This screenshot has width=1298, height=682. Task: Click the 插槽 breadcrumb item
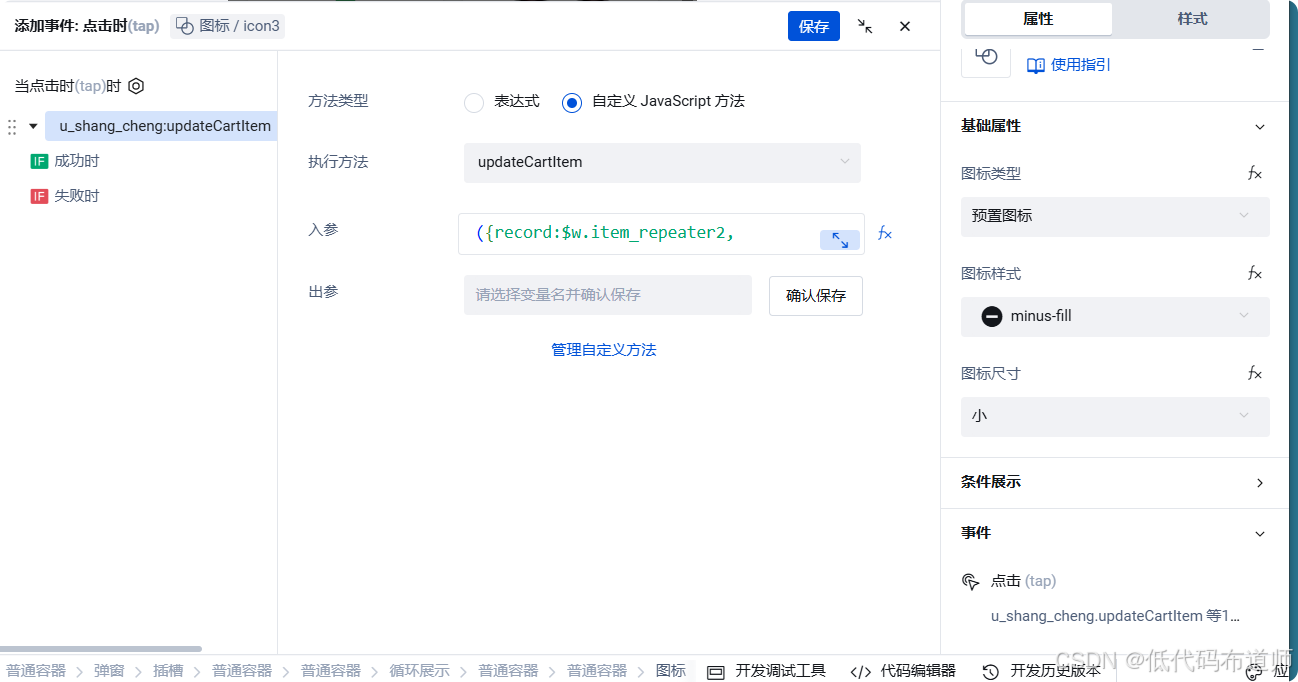[x=168, y=671]
